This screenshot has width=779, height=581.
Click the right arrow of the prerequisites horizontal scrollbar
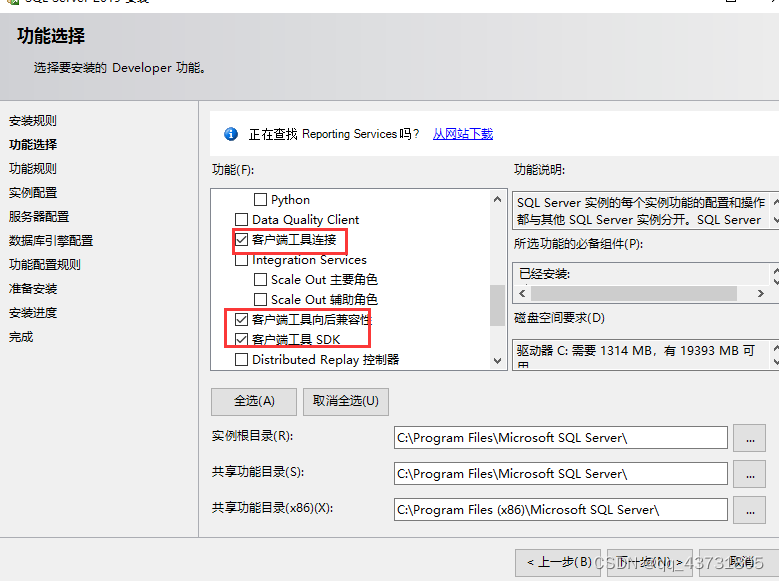[761, 293]
